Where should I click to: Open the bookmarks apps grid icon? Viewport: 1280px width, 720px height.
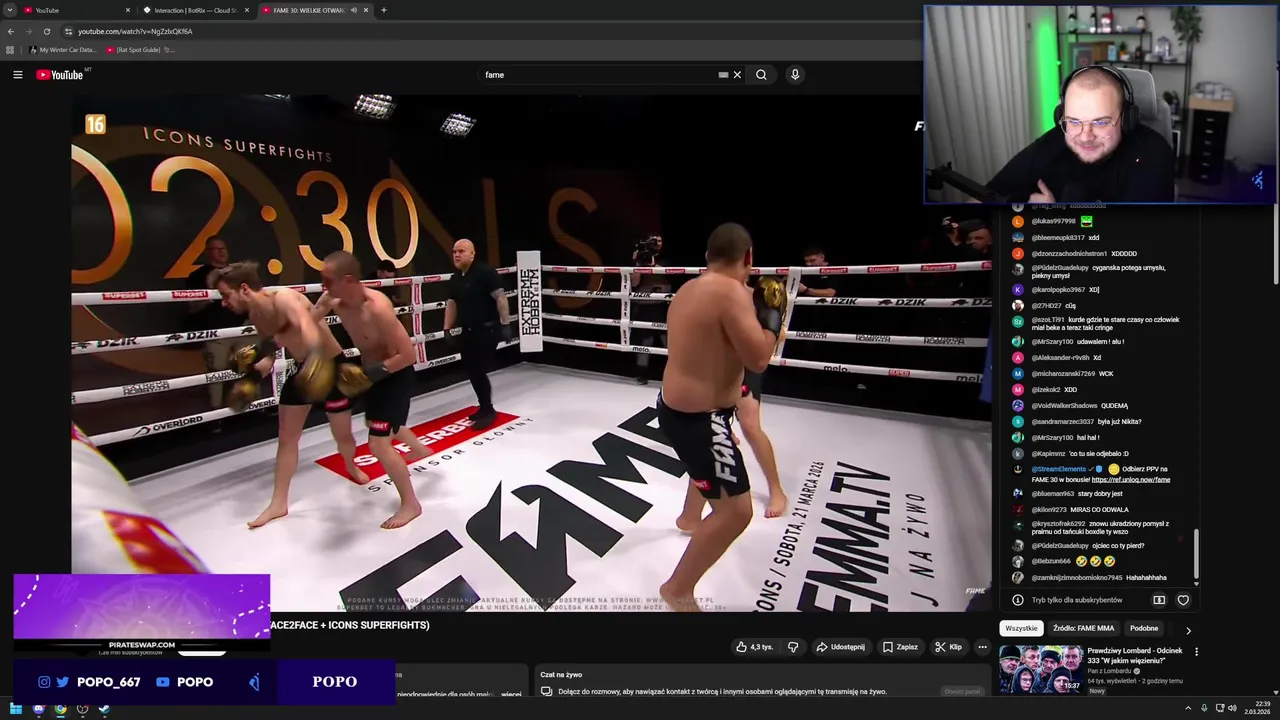[x=10, y=50]
